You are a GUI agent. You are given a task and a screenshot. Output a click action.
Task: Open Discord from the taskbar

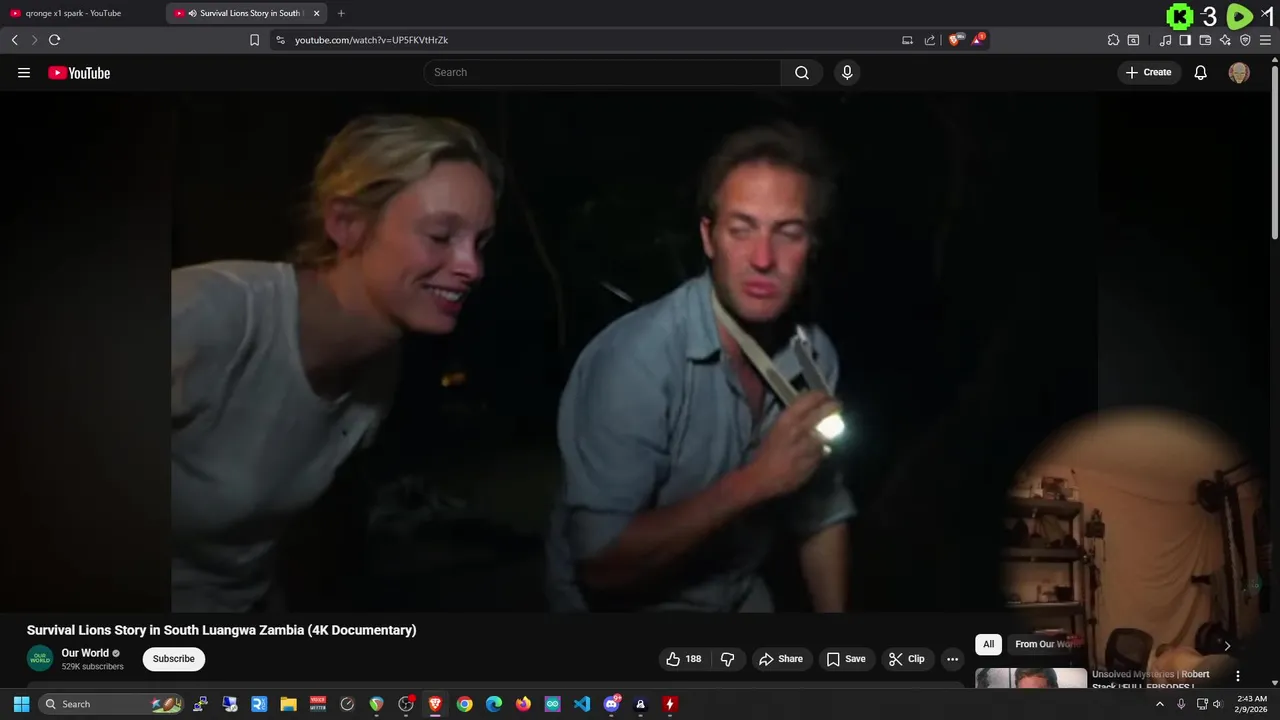point(611,704)
